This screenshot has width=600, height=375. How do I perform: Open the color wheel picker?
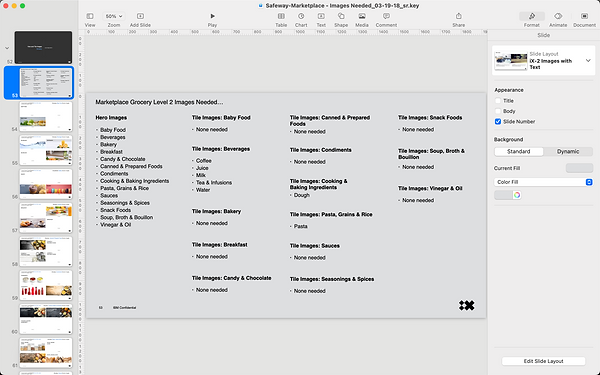pyautogui.click(x=517, y=195)
